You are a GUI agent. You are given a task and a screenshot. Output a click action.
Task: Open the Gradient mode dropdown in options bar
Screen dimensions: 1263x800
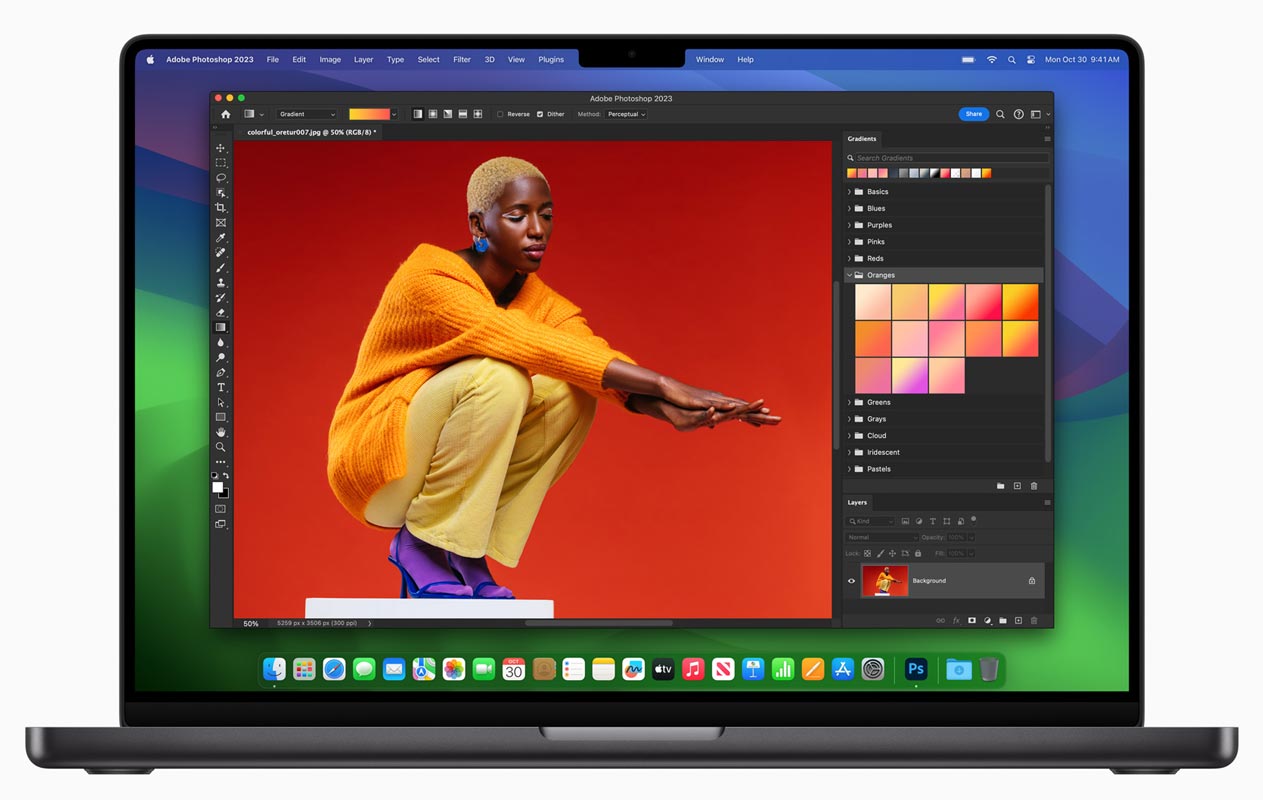coord(307,114)
